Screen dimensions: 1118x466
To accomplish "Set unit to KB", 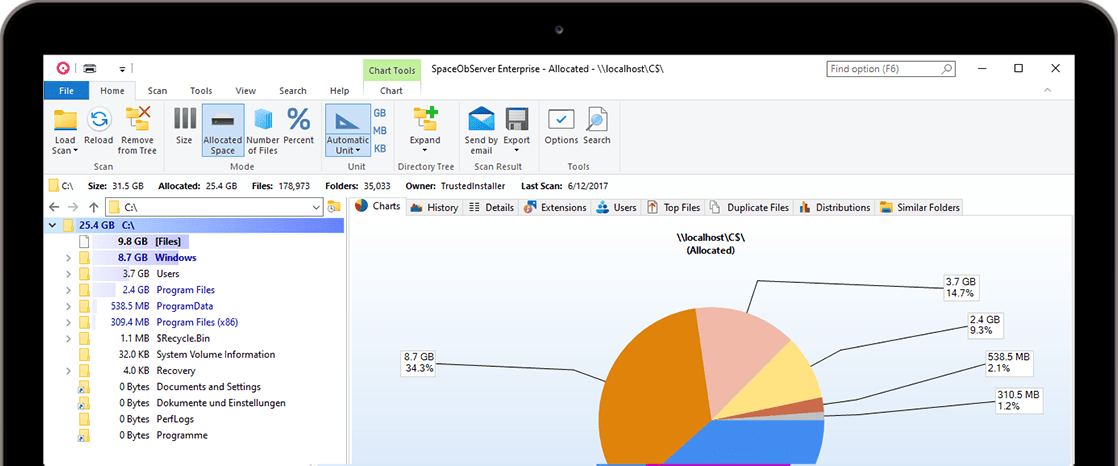I will (380, 149).
